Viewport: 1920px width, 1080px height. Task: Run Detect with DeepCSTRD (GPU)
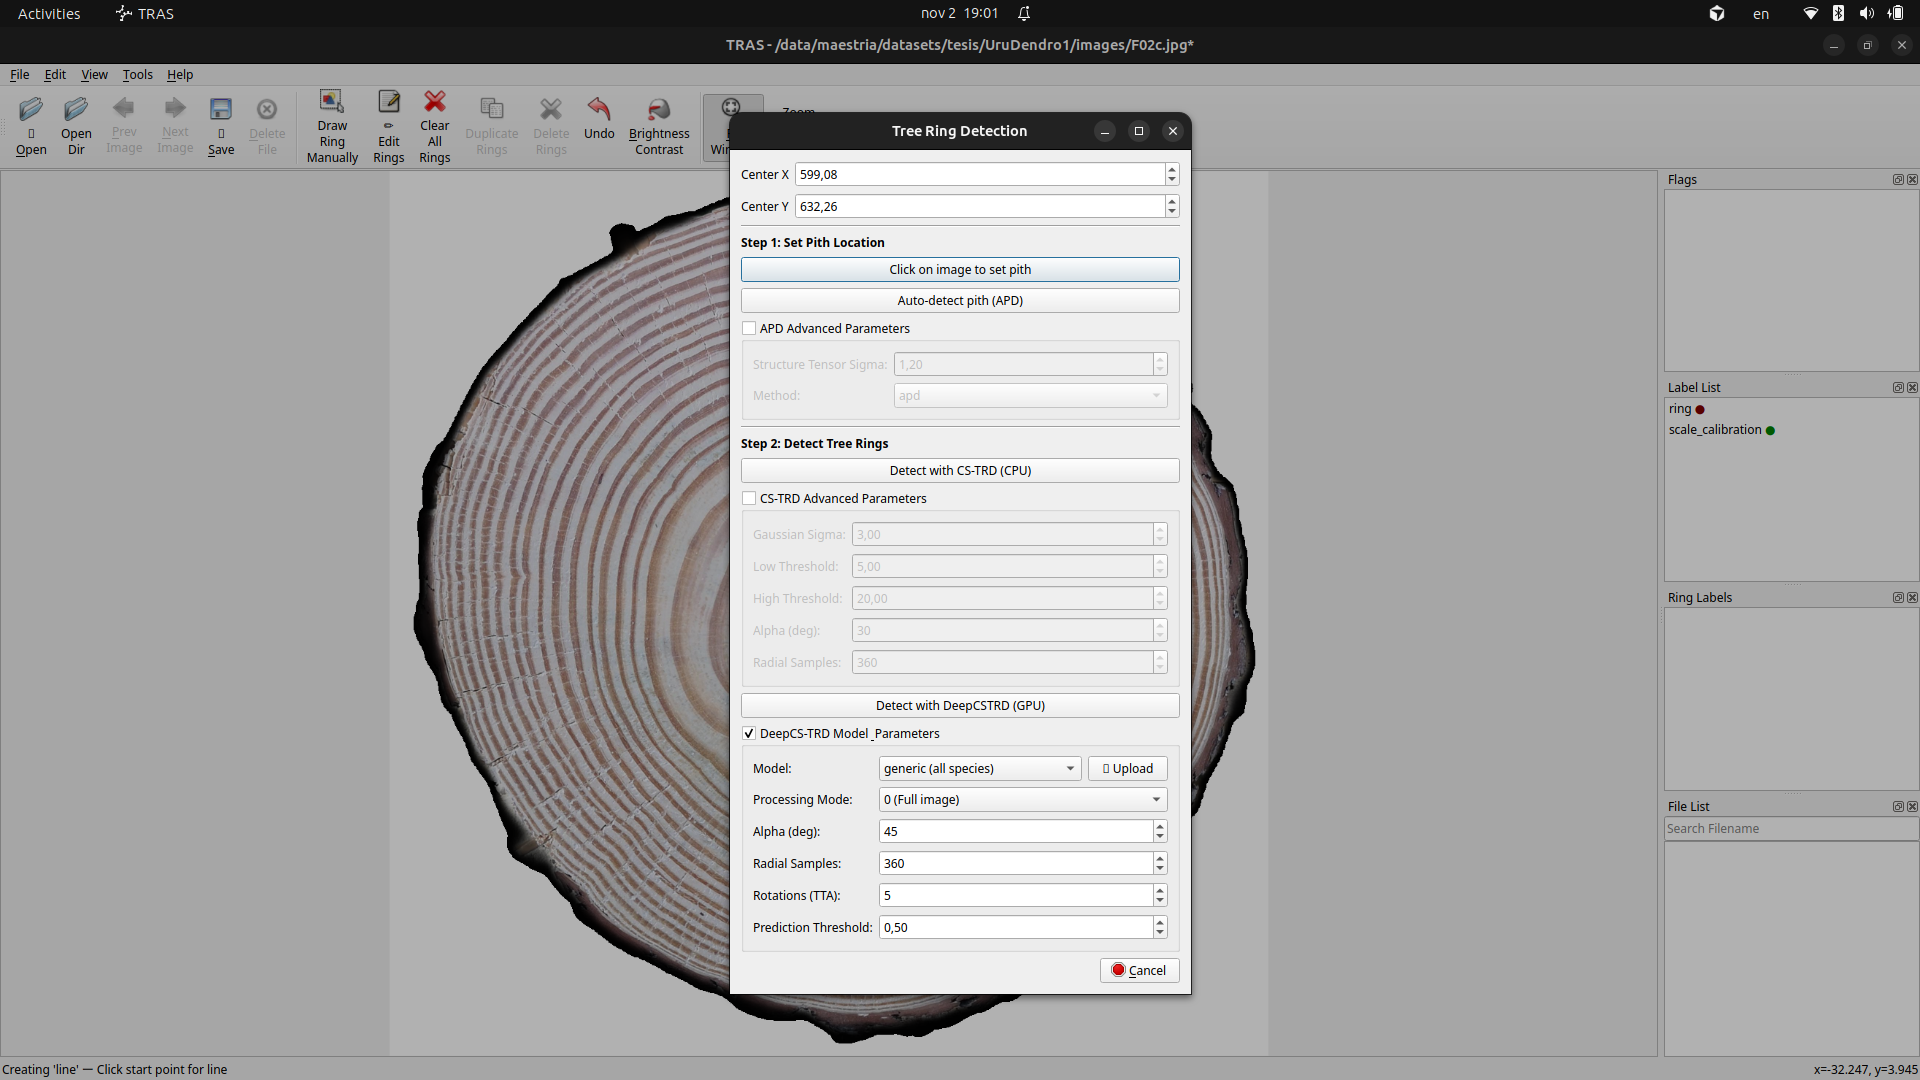tap(959, 705)
